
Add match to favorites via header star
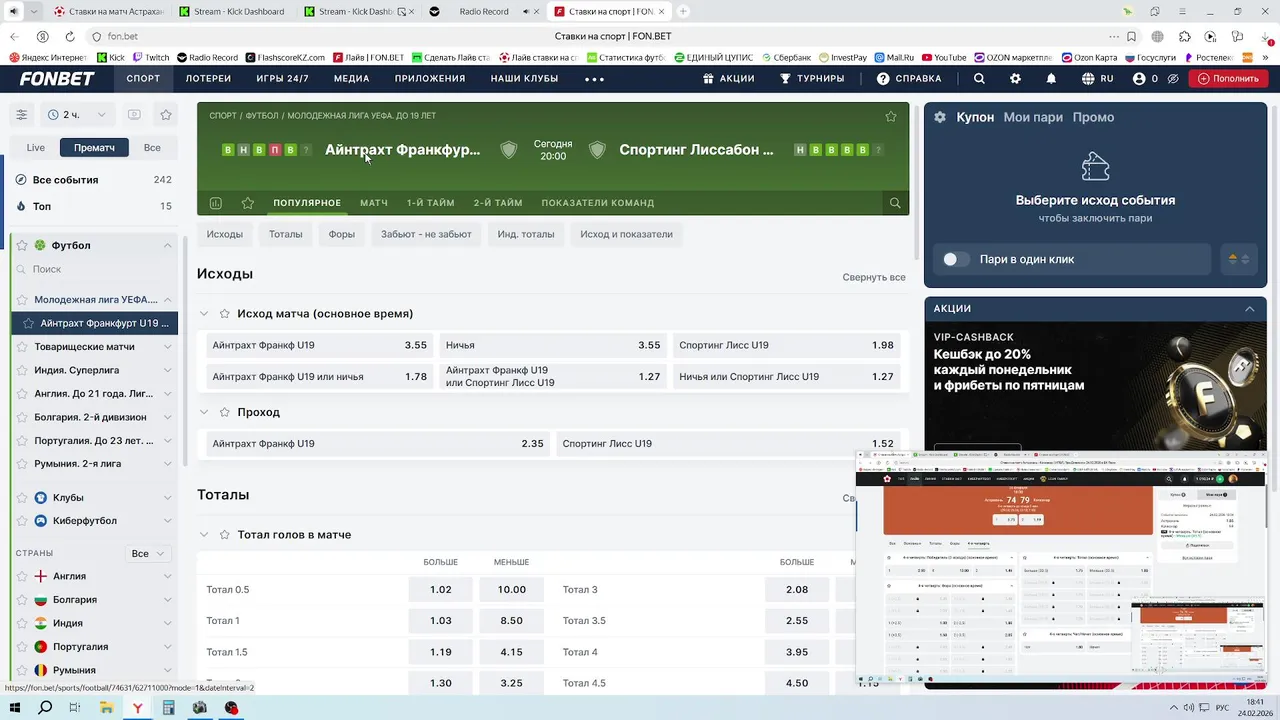(x=891, y=116)
